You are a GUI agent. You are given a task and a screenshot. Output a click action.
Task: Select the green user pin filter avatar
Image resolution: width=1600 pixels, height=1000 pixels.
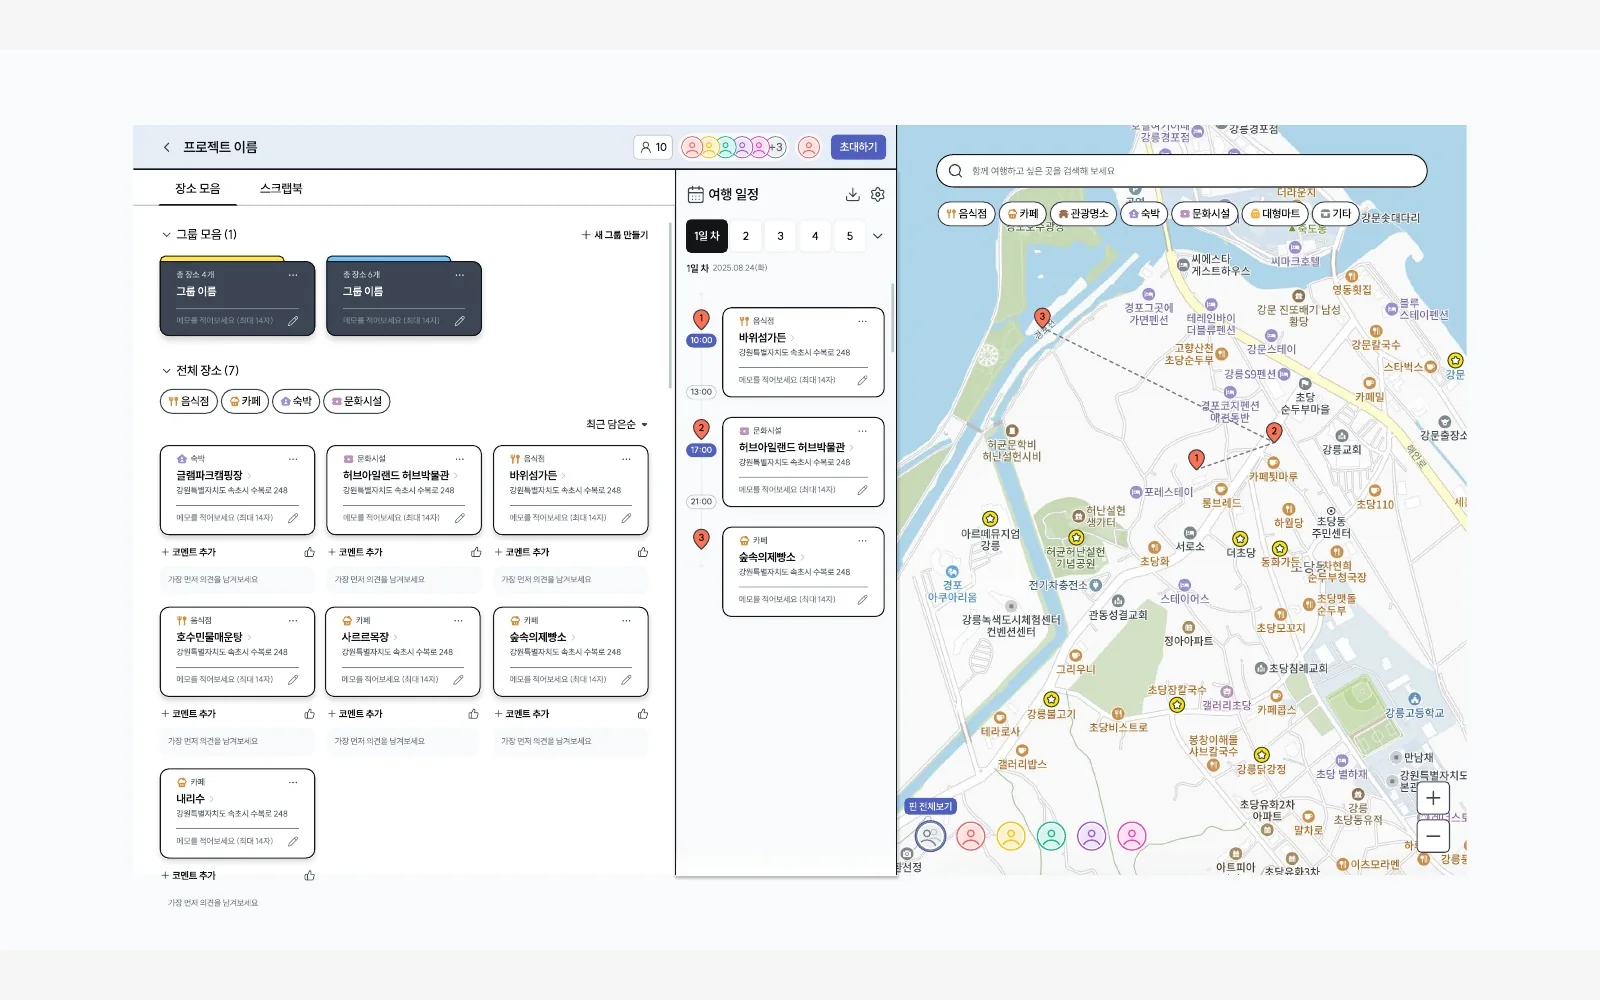1051,836
